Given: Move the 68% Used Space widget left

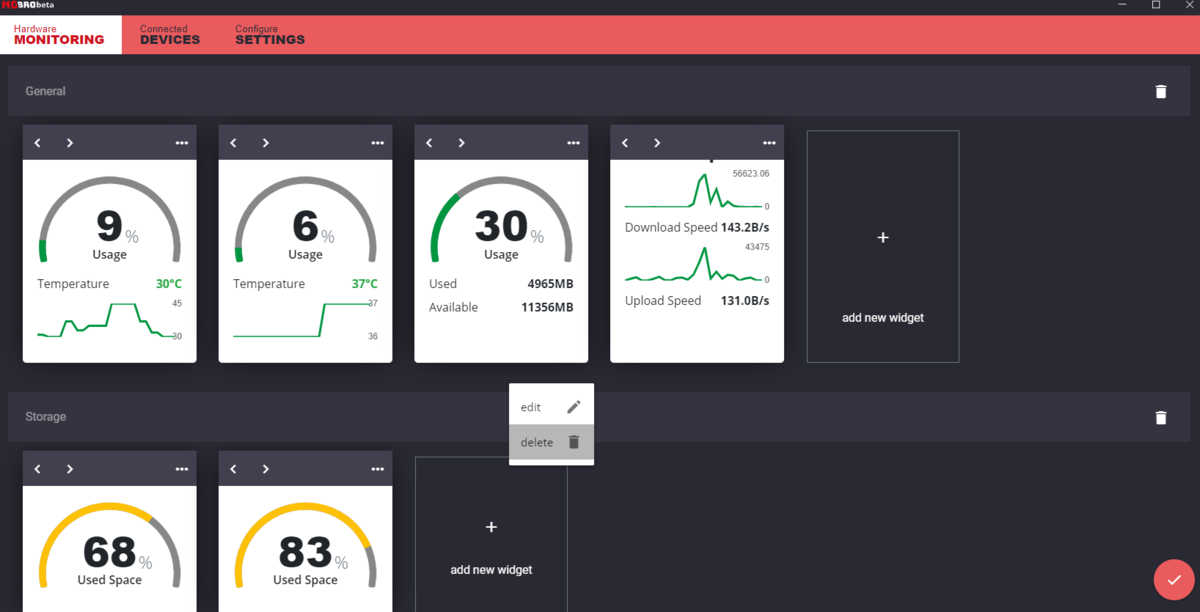Looking at the screenshot, I should [x=38, y=469].
